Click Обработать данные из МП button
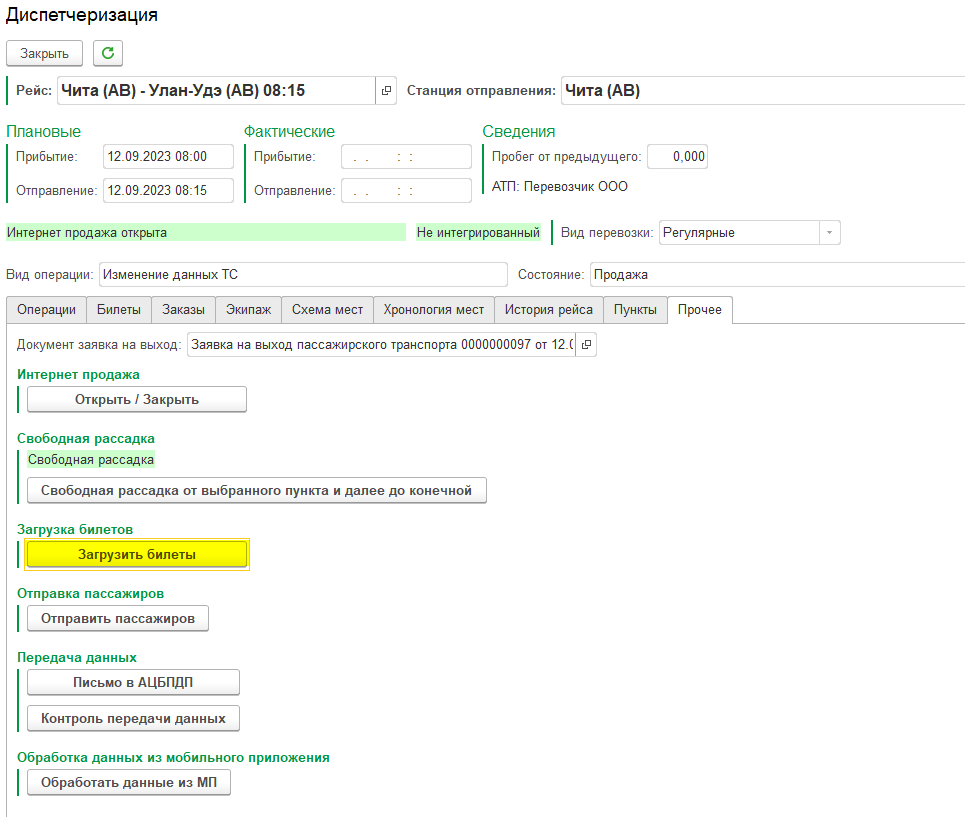Screen dimensions: 965x817 pyautogui.click(x=129, y=782)
